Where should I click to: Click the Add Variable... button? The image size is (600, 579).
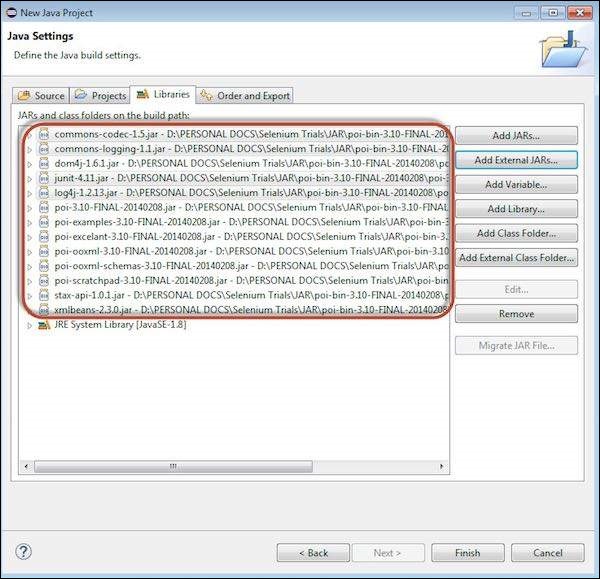(x=516, y=184)
